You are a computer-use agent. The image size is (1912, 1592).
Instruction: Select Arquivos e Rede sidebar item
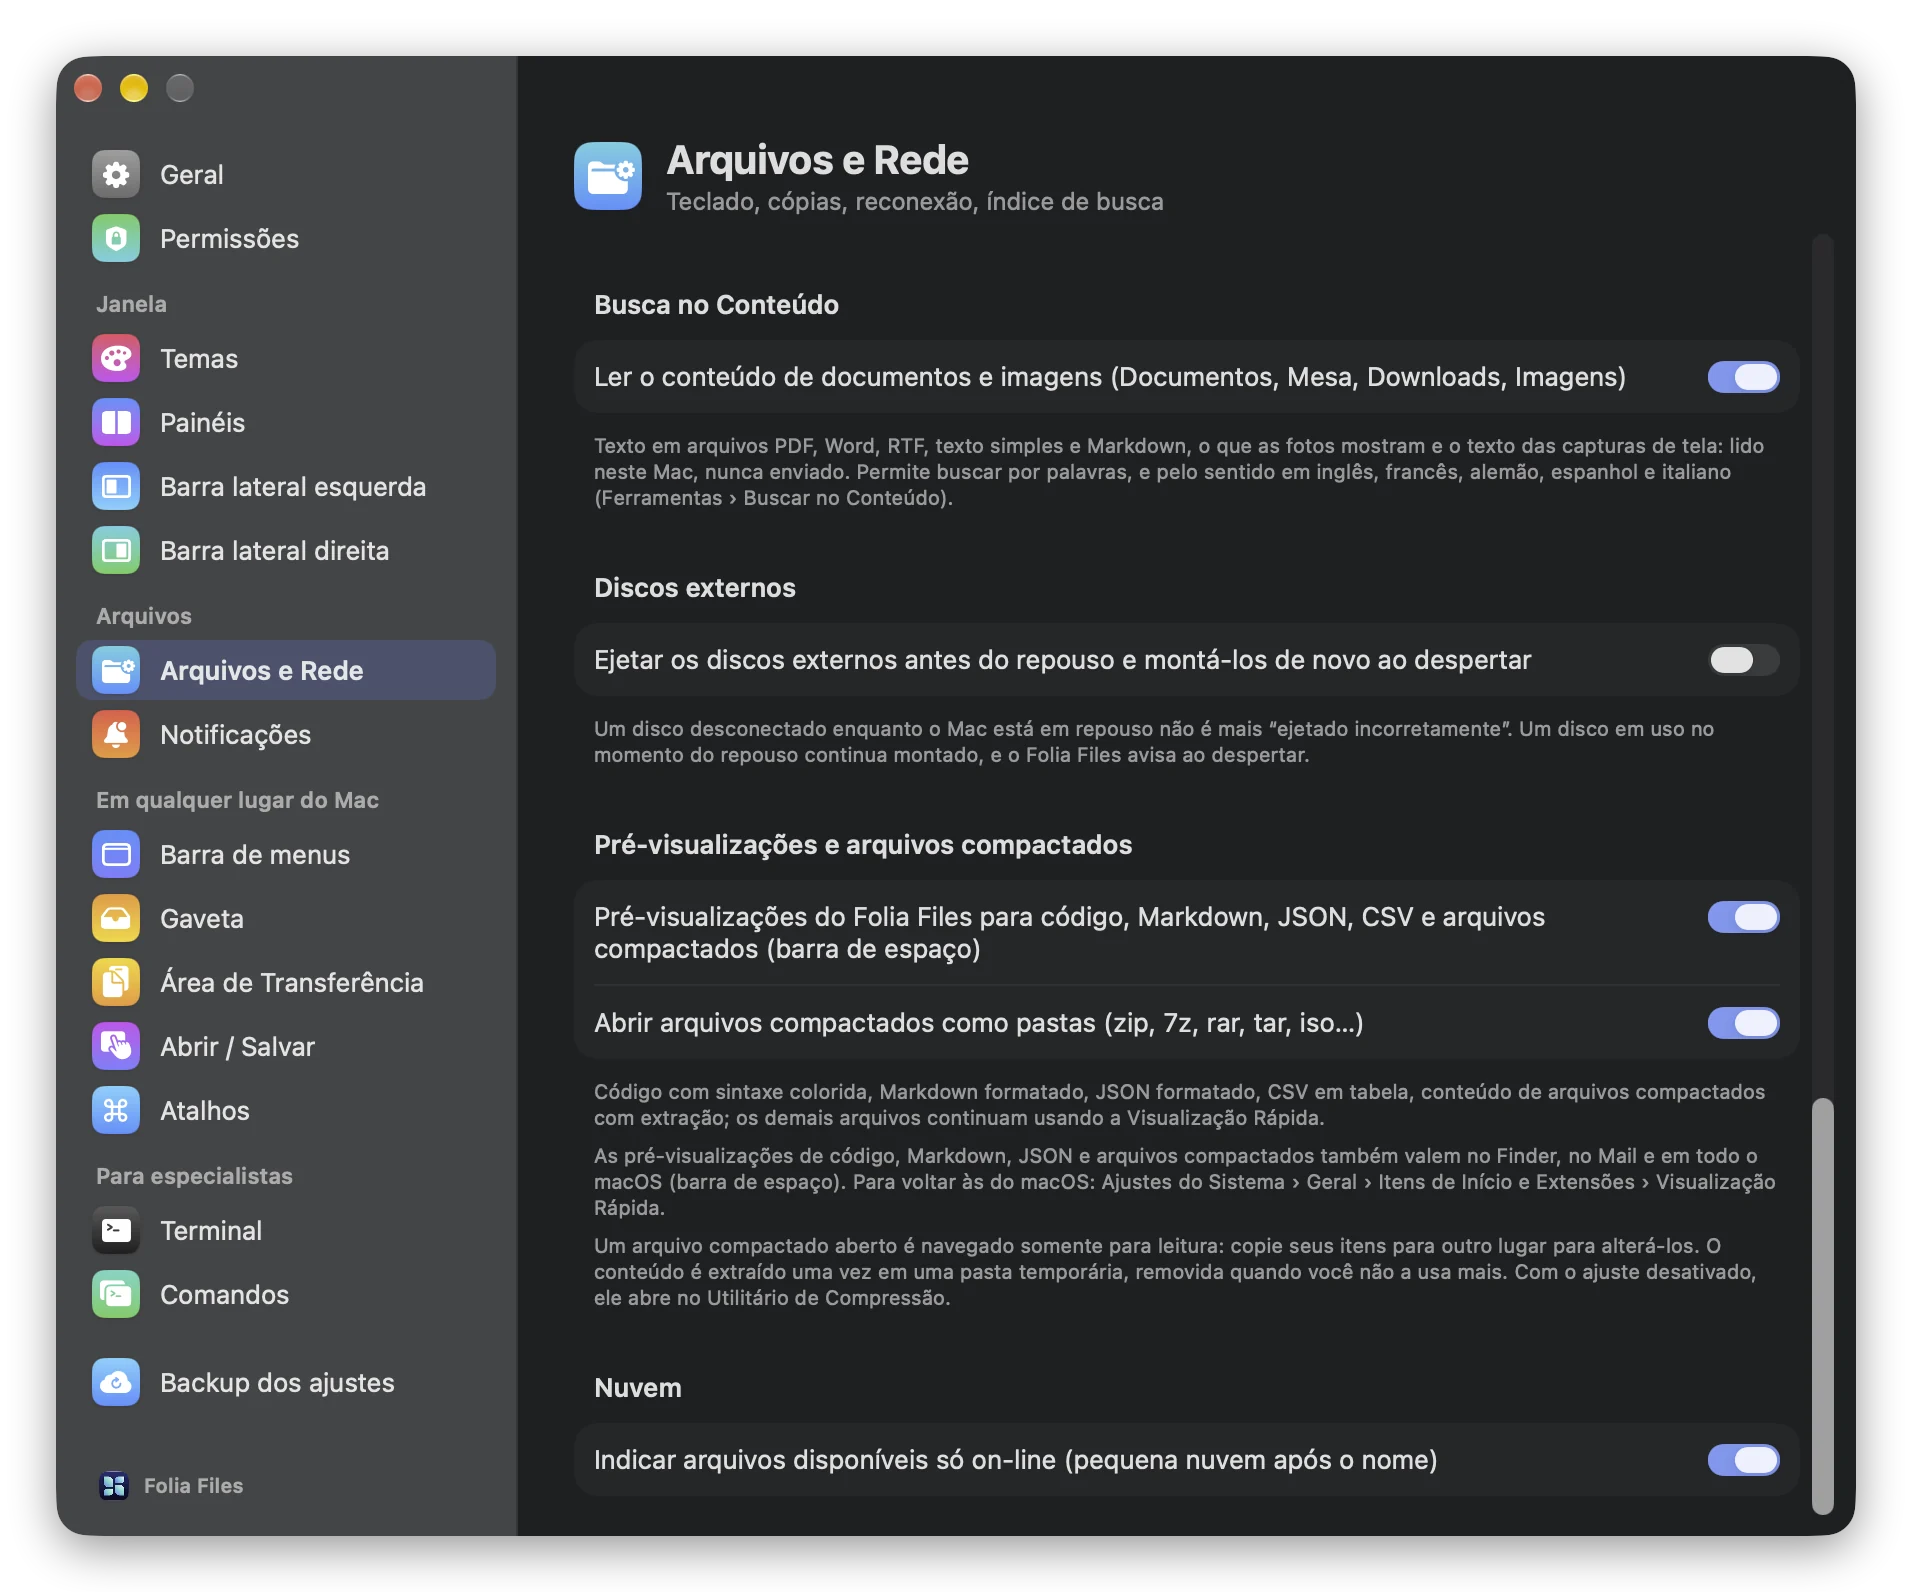tap(286, 671)
